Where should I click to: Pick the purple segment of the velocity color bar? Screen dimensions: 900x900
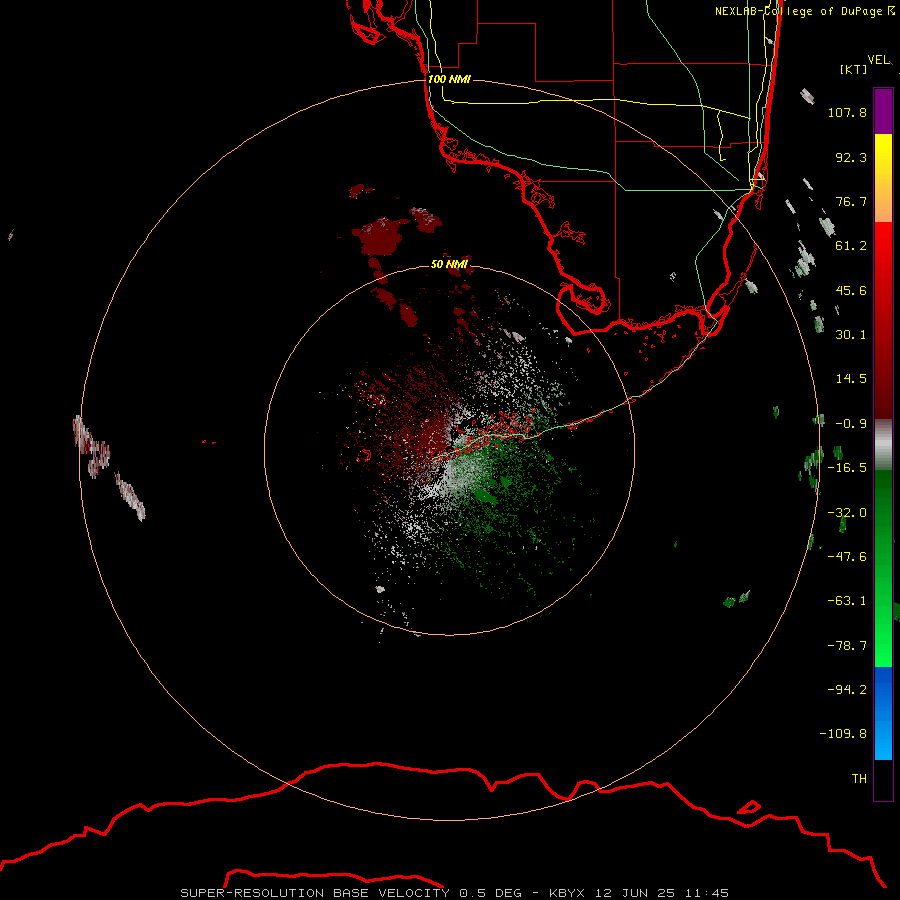point(883,111)
